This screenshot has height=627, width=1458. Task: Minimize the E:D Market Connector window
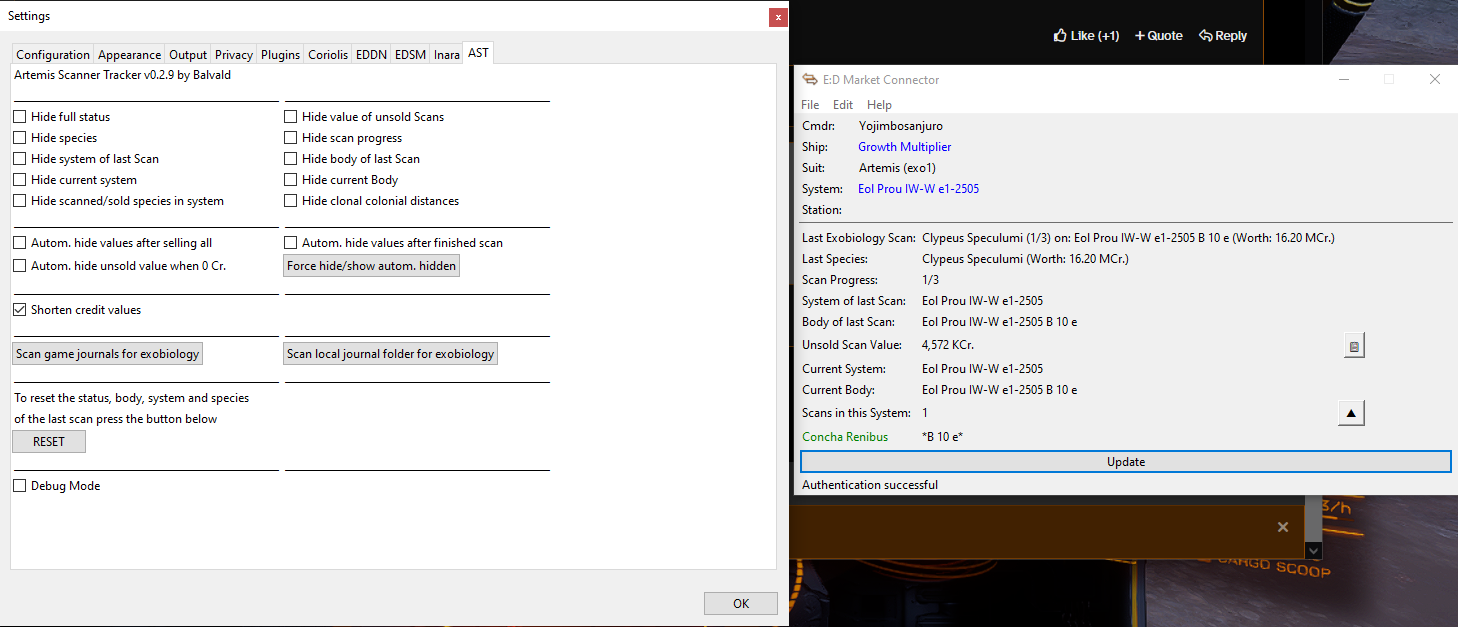pos(1343,80)
